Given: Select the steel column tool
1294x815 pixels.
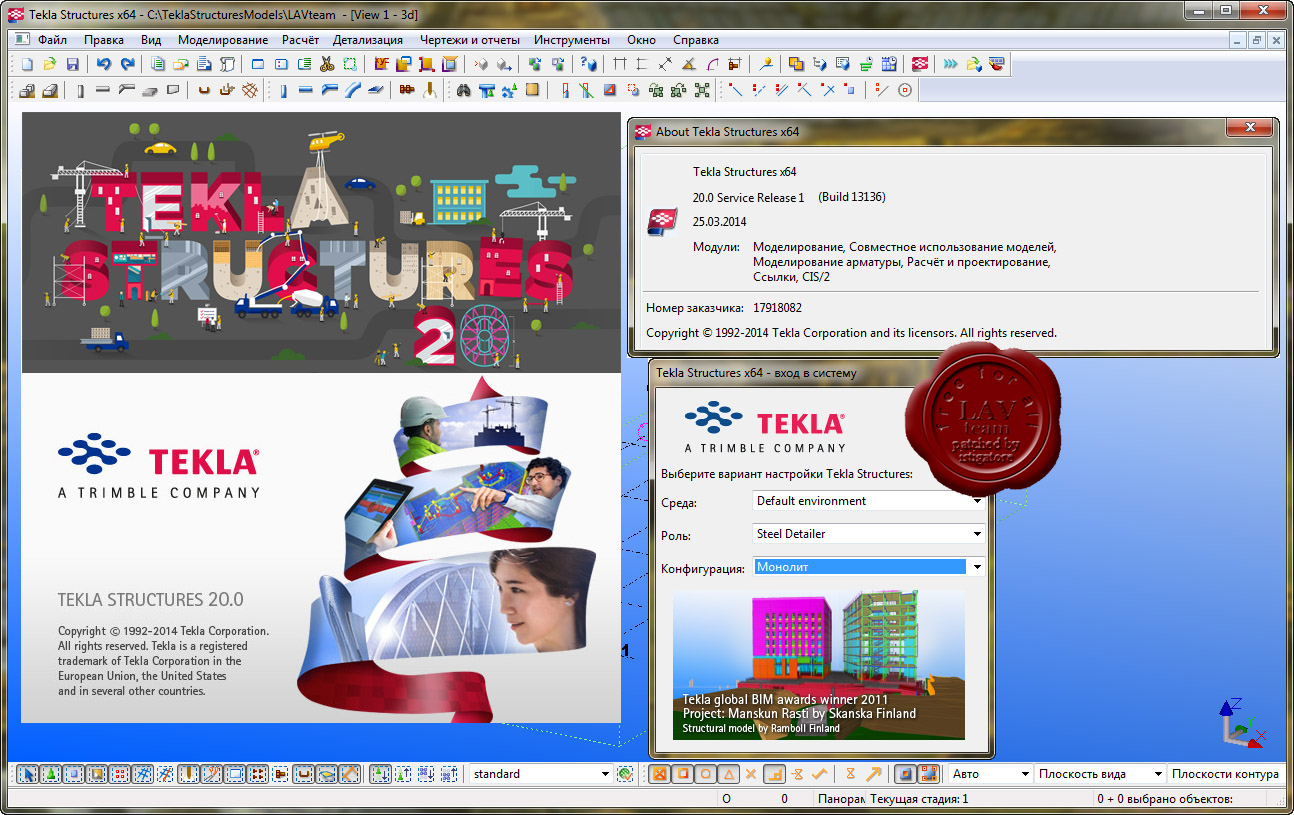Looking at the screenshot, I should 283,90.
